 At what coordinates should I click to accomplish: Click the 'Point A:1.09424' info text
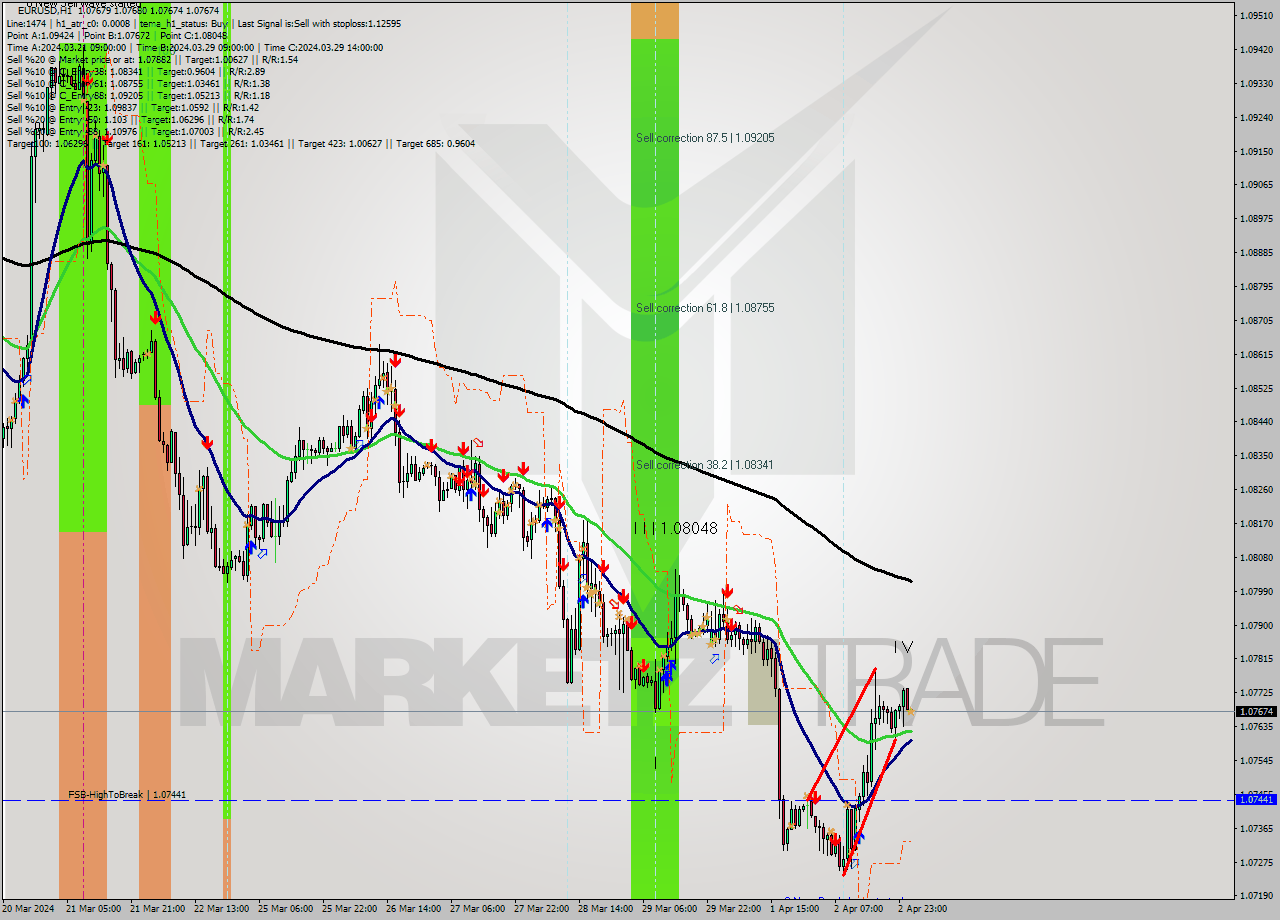pyautogui.click(x=40, y=35)
